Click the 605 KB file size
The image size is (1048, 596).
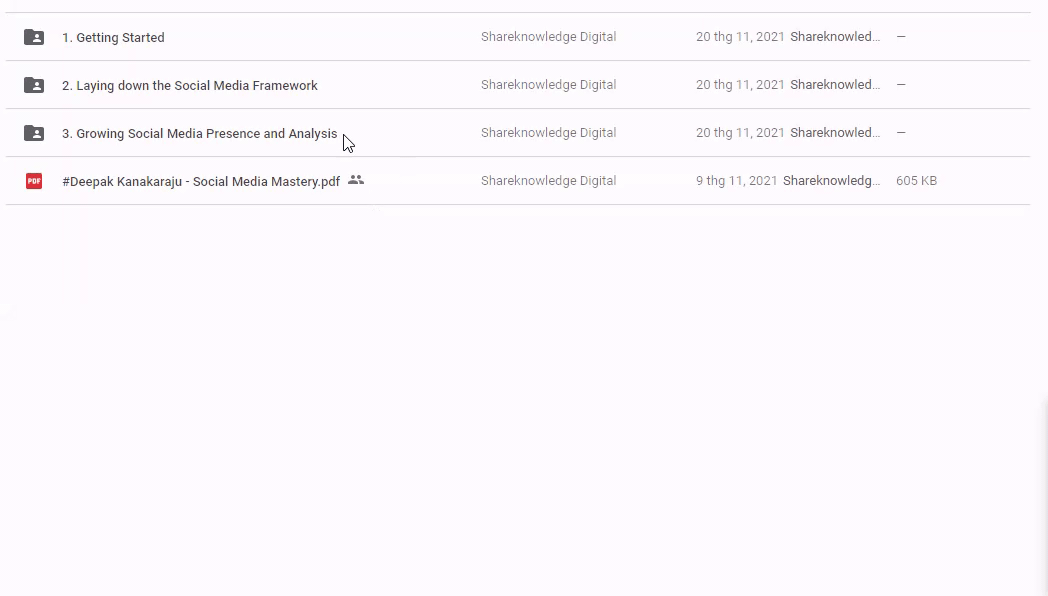916,181
